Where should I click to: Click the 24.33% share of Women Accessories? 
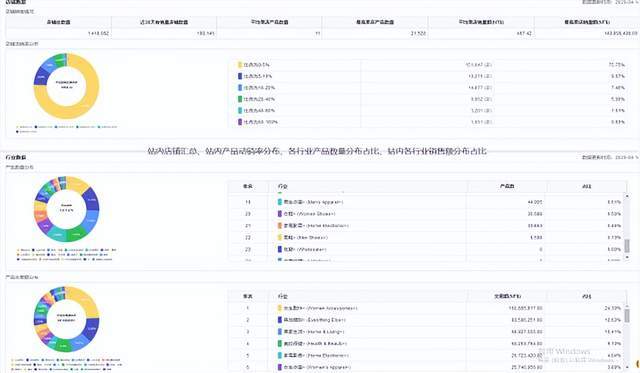tap(613, 308)
